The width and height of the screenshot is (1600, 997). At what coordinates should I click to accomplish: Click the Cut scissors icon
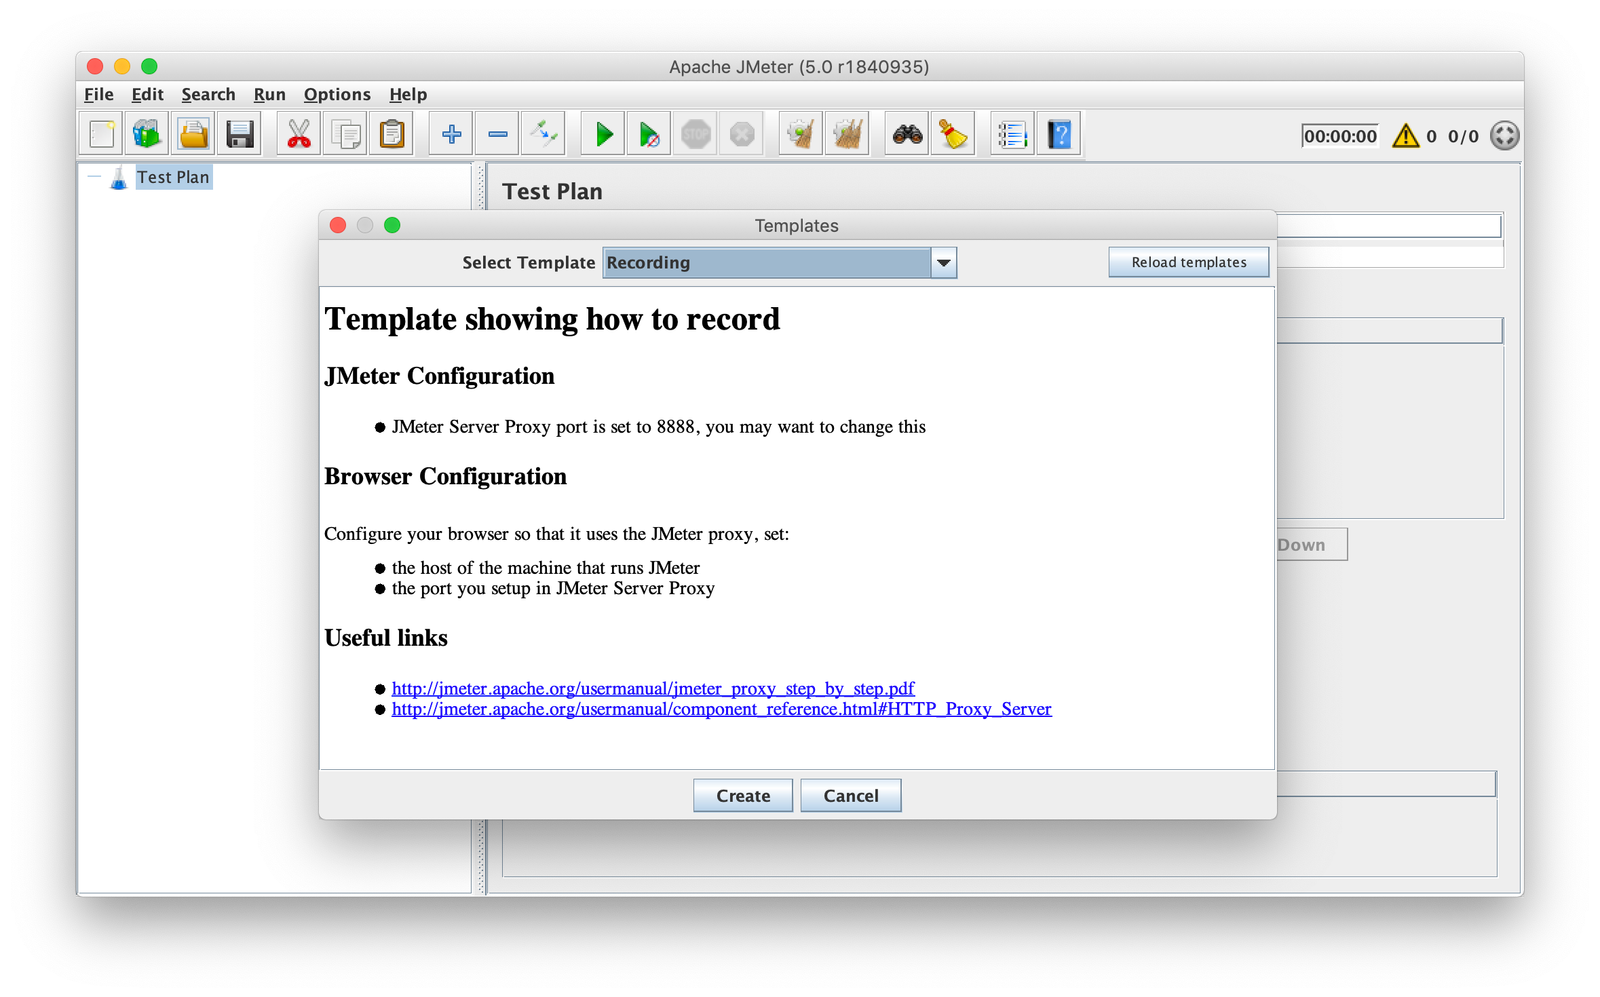[299, 134]
